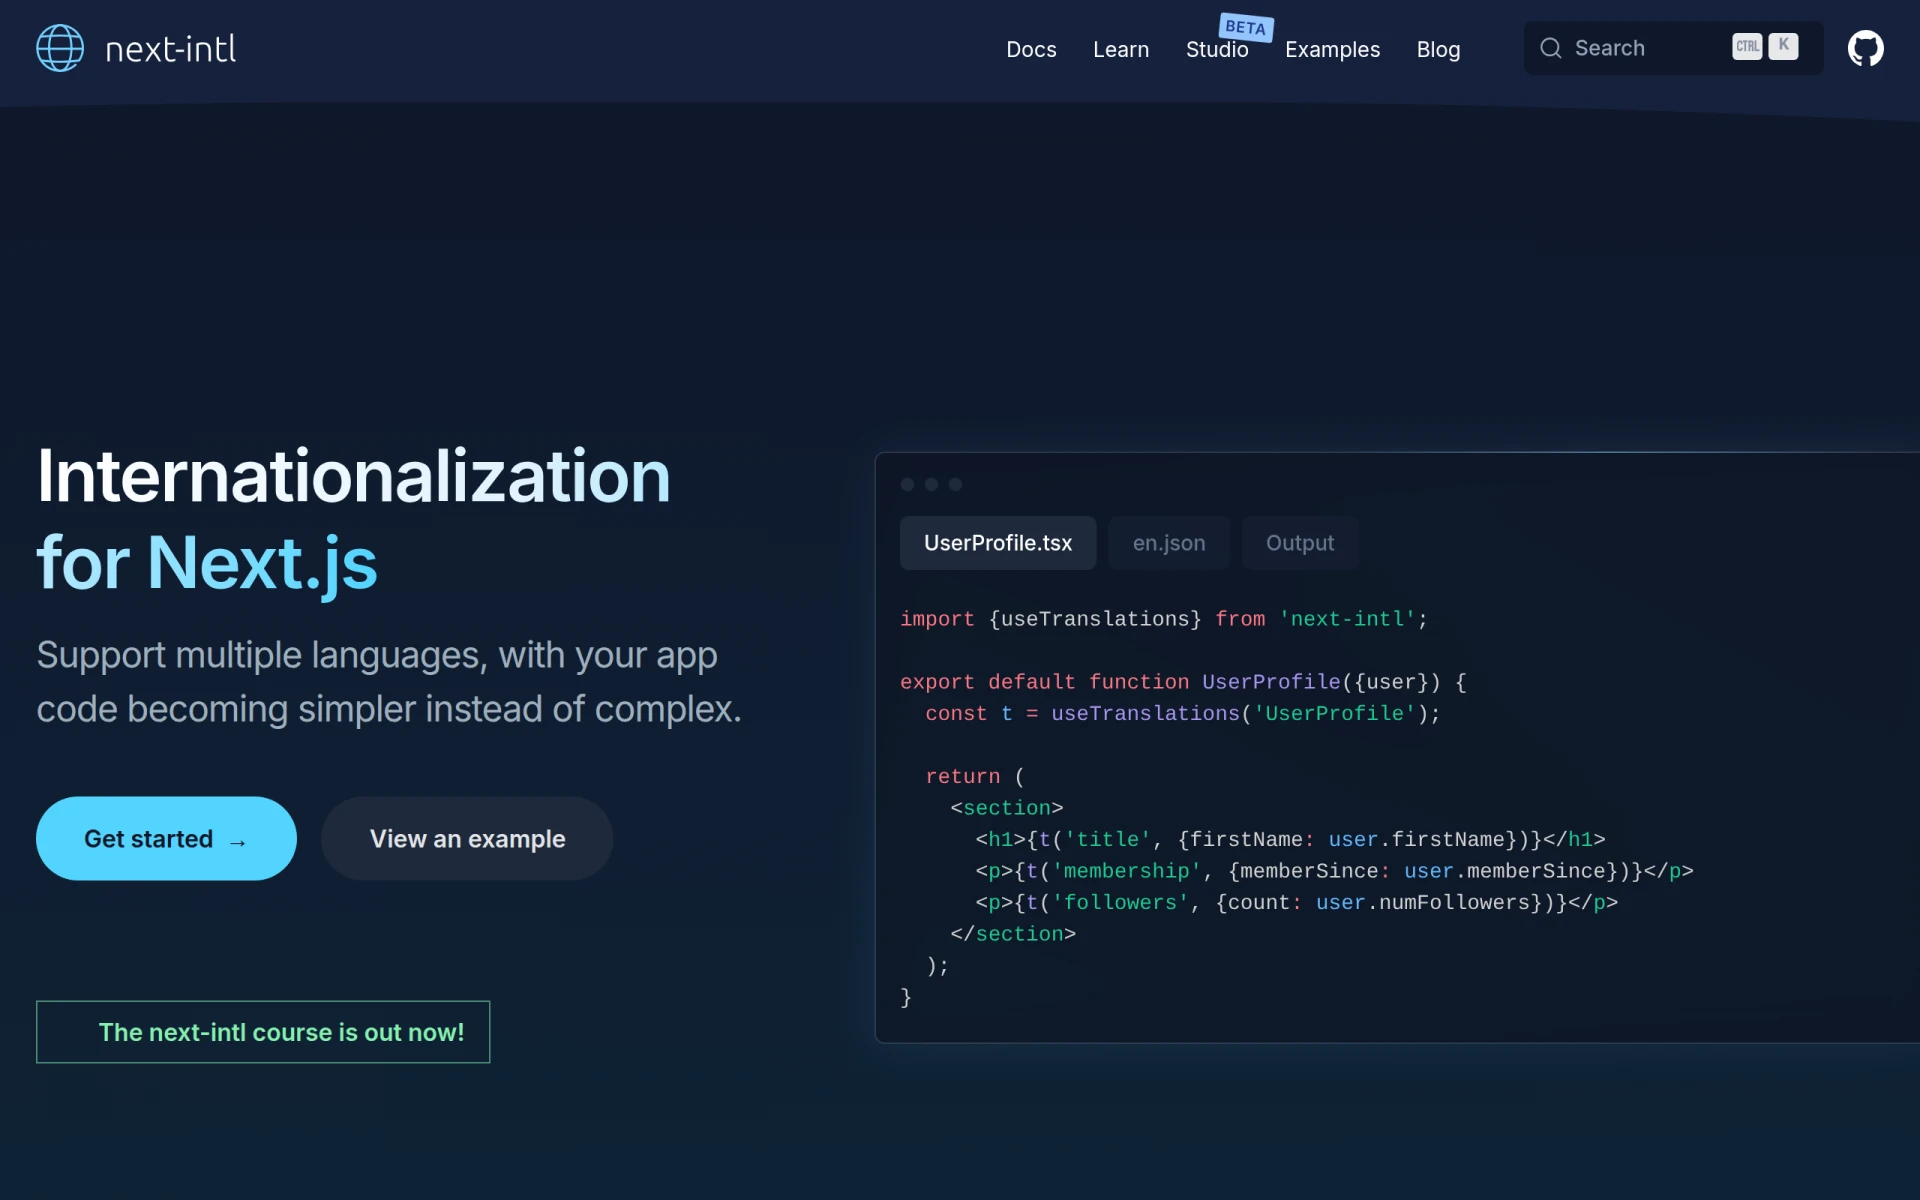Viewport: 1920px width, 1200px height.
Task: Click the search magnifier icon
Action: (1550, 48)
